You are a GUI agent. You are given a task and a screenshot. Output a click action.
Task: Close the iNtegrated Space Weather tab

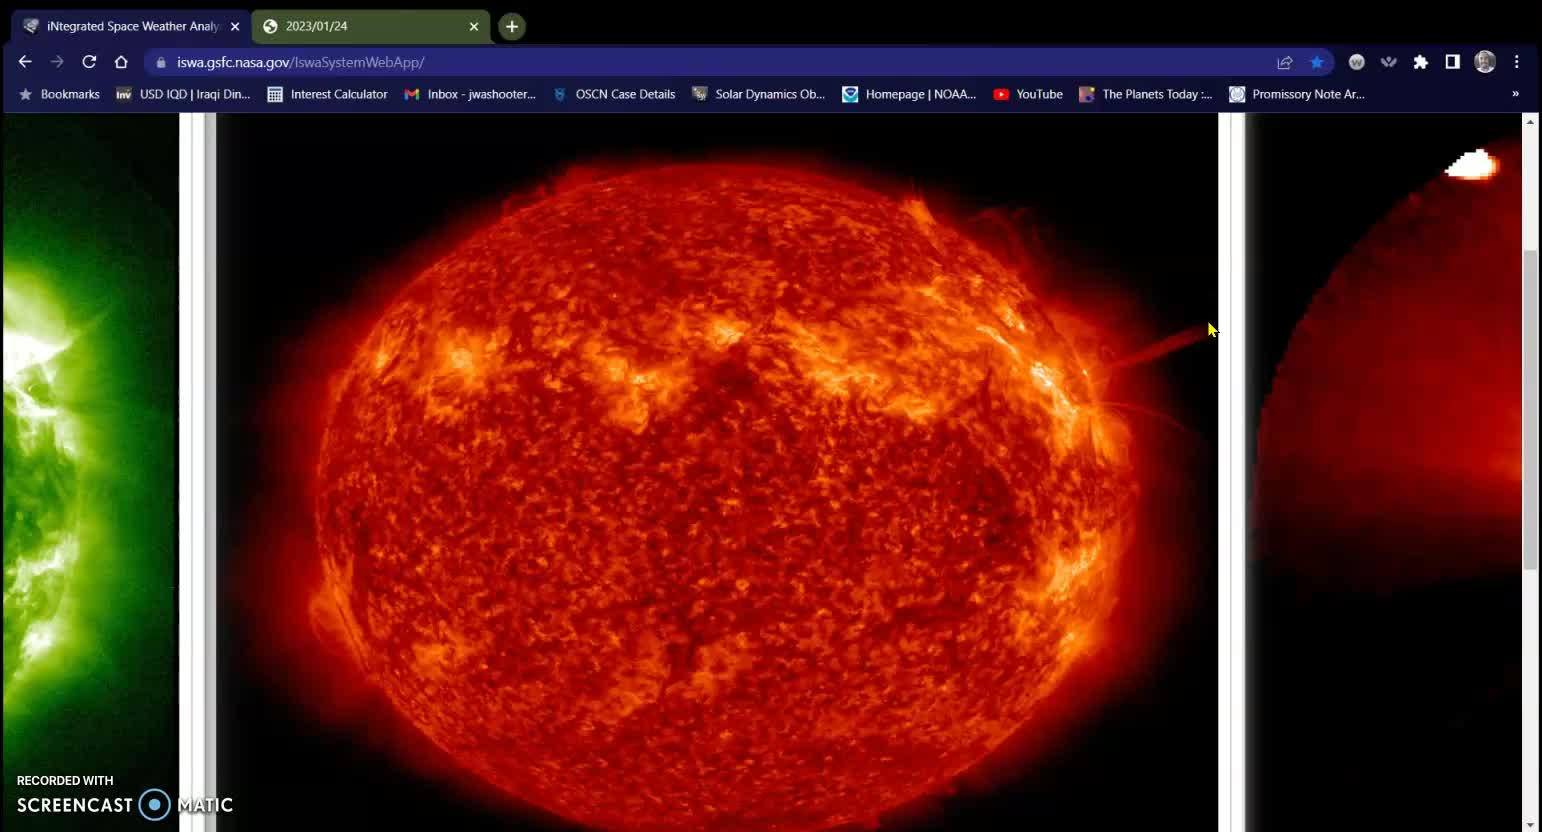pos(235,27)
